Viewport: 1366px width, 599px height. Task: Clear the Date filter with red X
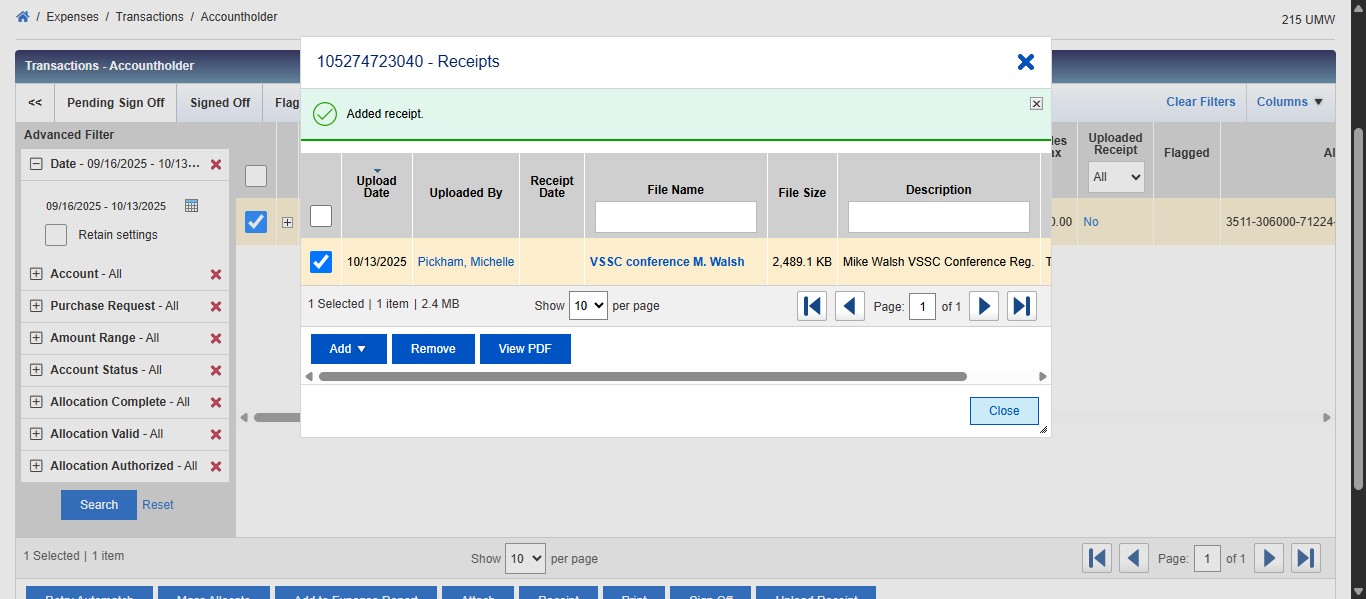tap(216, 164)
